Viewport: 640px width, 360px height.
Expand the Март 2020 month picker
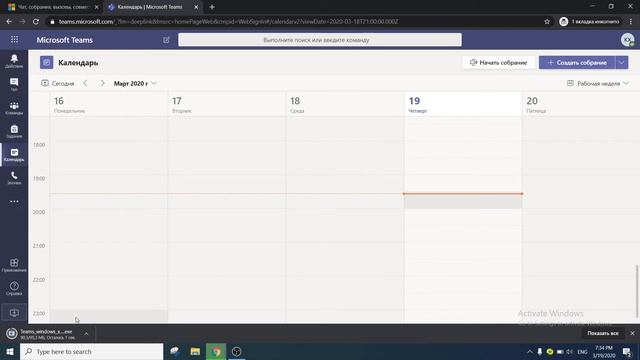(135, 83)
